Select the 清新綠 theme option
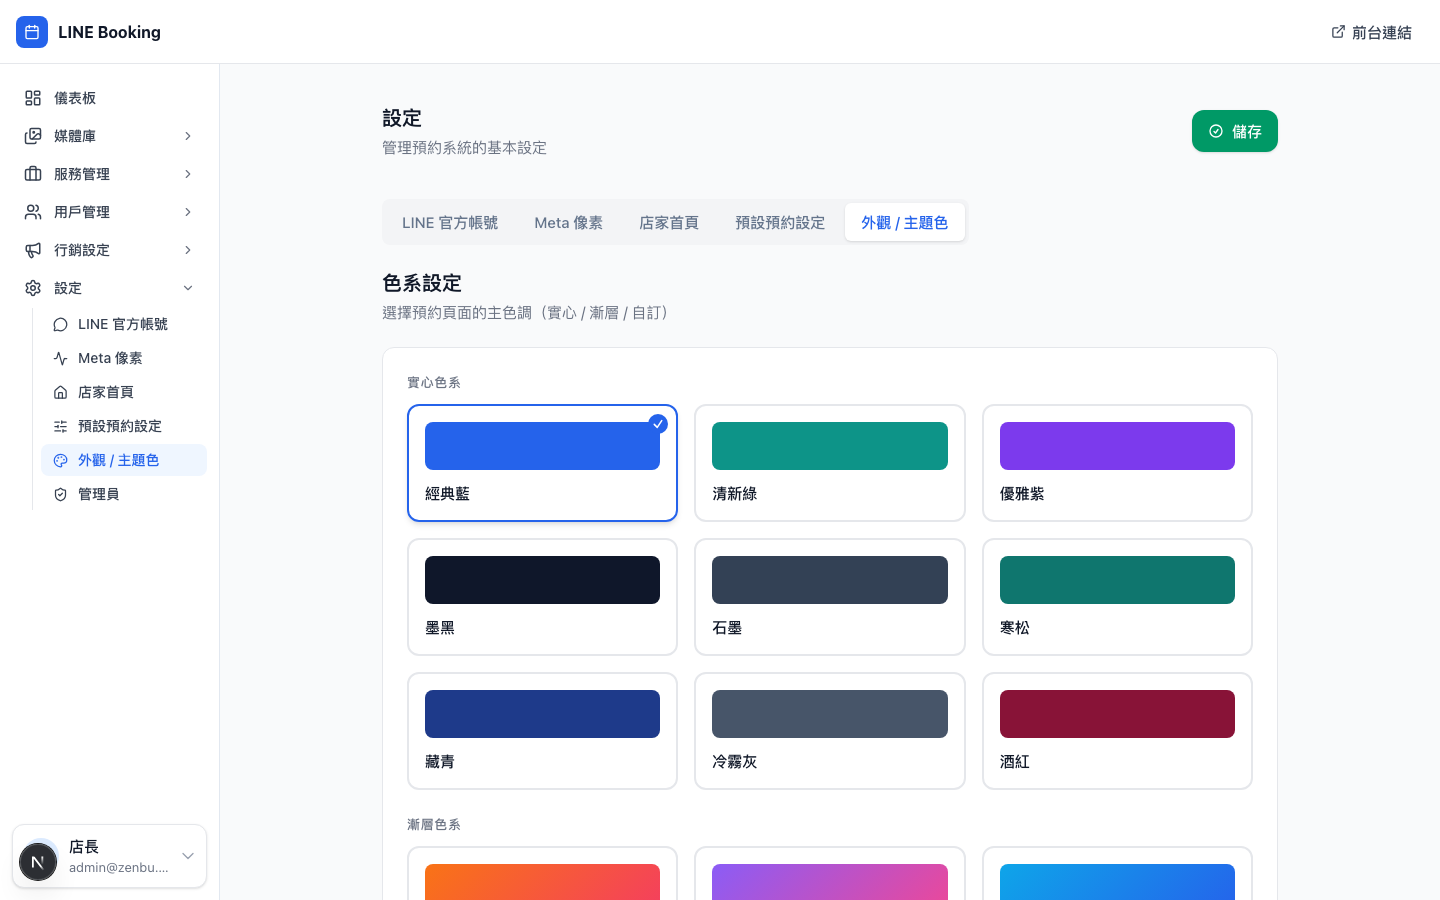Screen dimensions: 1440x900 830,463
